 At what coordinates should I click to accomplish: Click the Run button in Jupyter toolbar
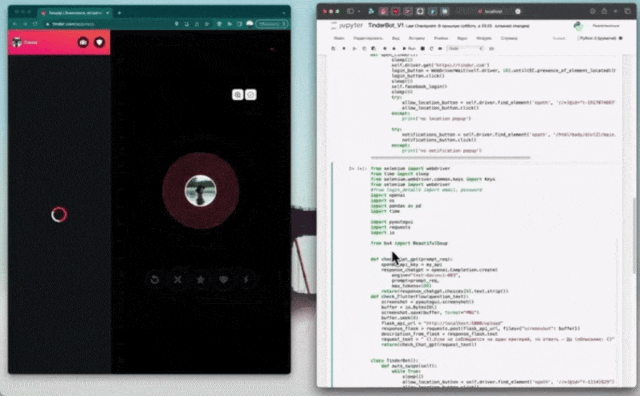point(409,49)
